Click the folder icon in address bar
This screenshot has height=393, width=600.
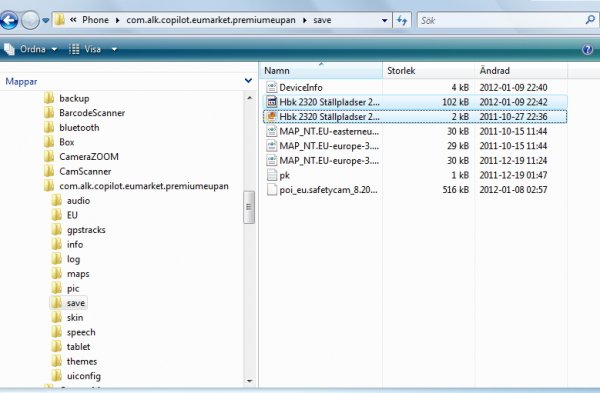click(59, 20)
